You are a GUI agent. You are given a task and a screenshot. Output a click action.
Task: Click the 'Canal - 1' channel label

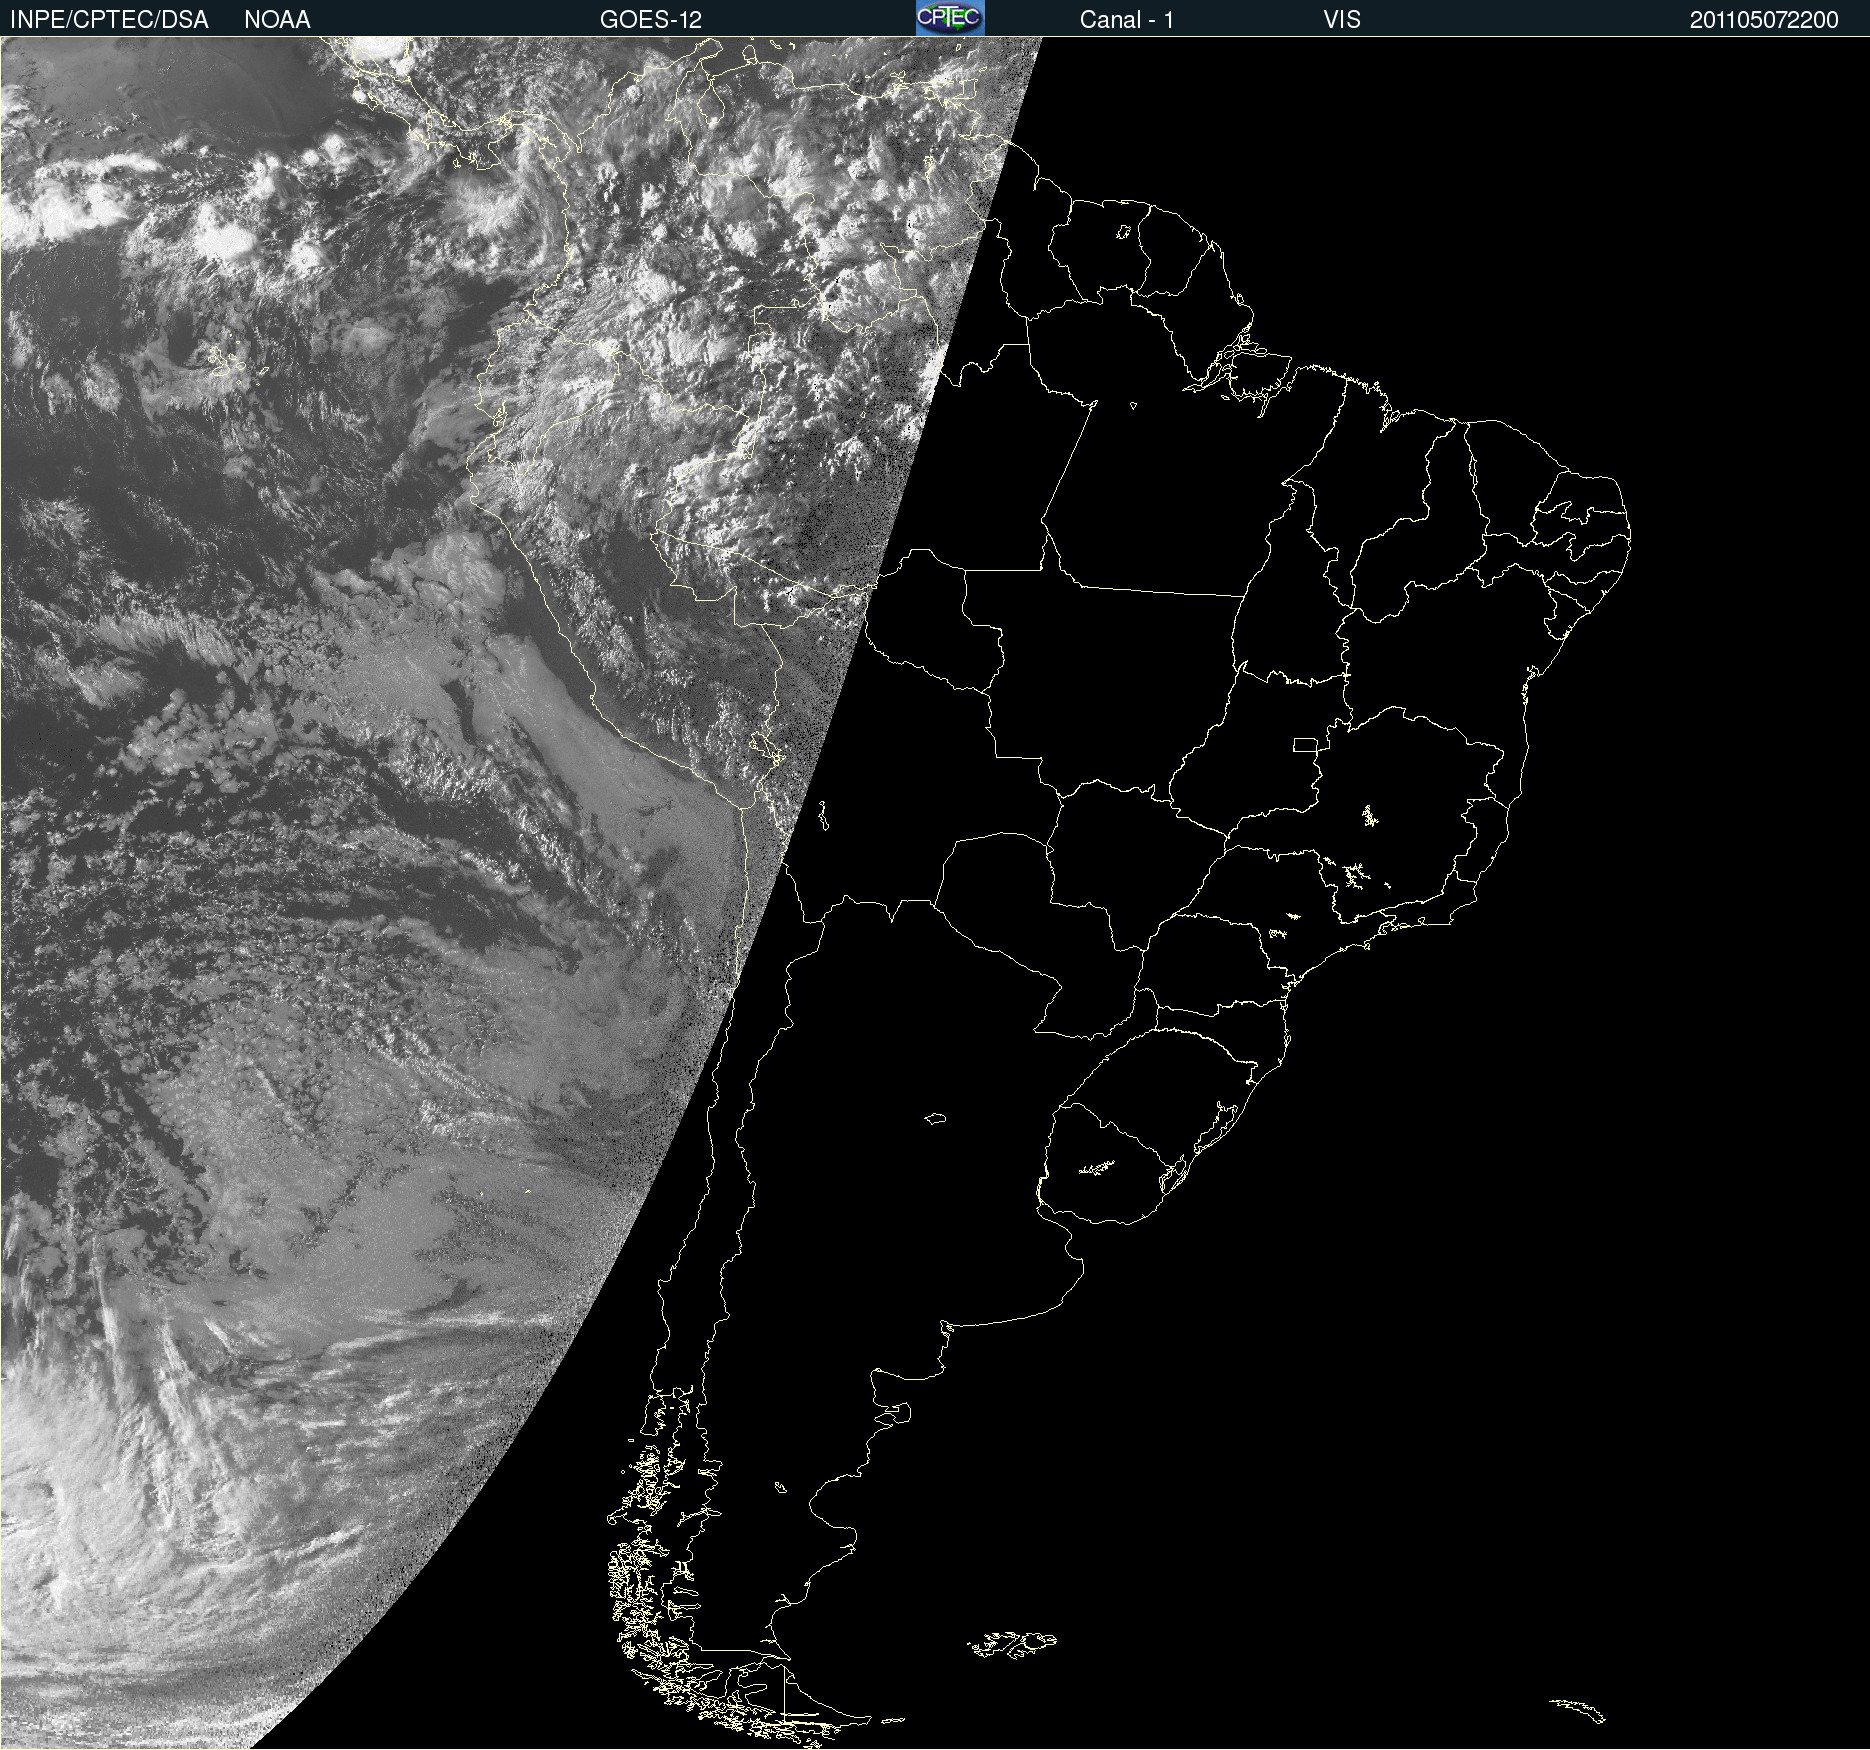pyautogui.click(x=1127, y=19)
